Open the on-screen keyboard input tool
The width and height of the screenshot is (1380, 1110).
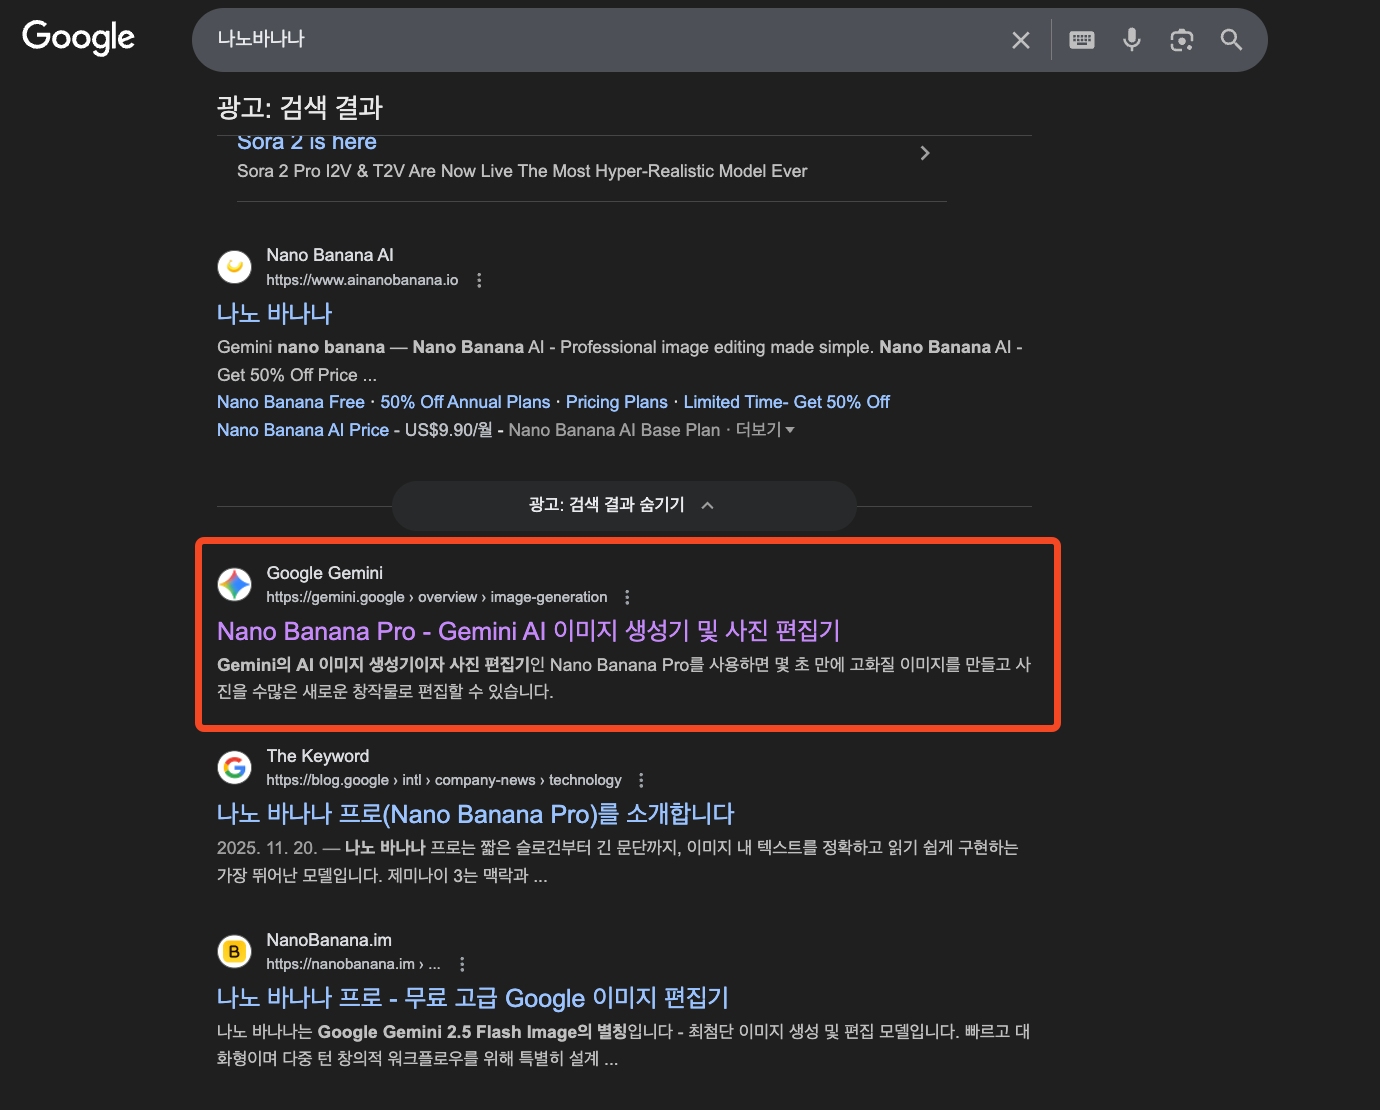1081,40
